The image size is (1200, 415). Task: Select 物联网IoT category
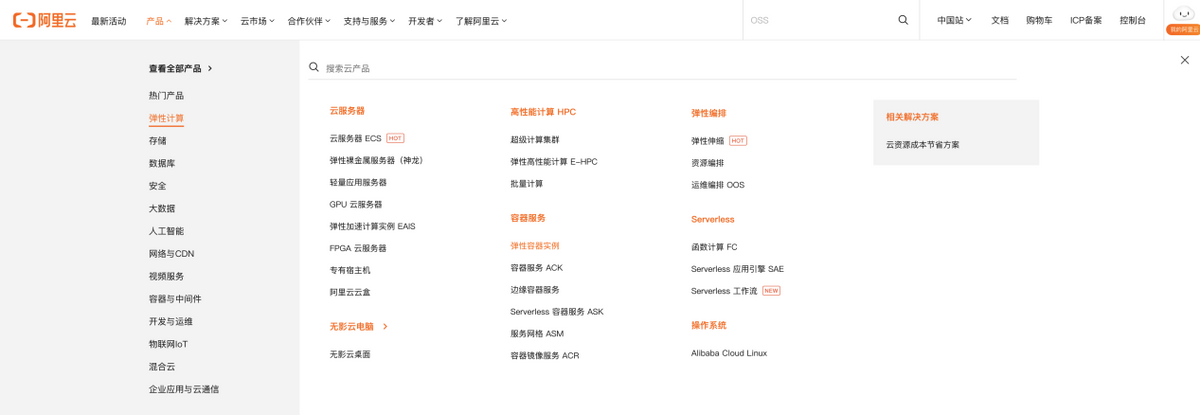point(168,344)
